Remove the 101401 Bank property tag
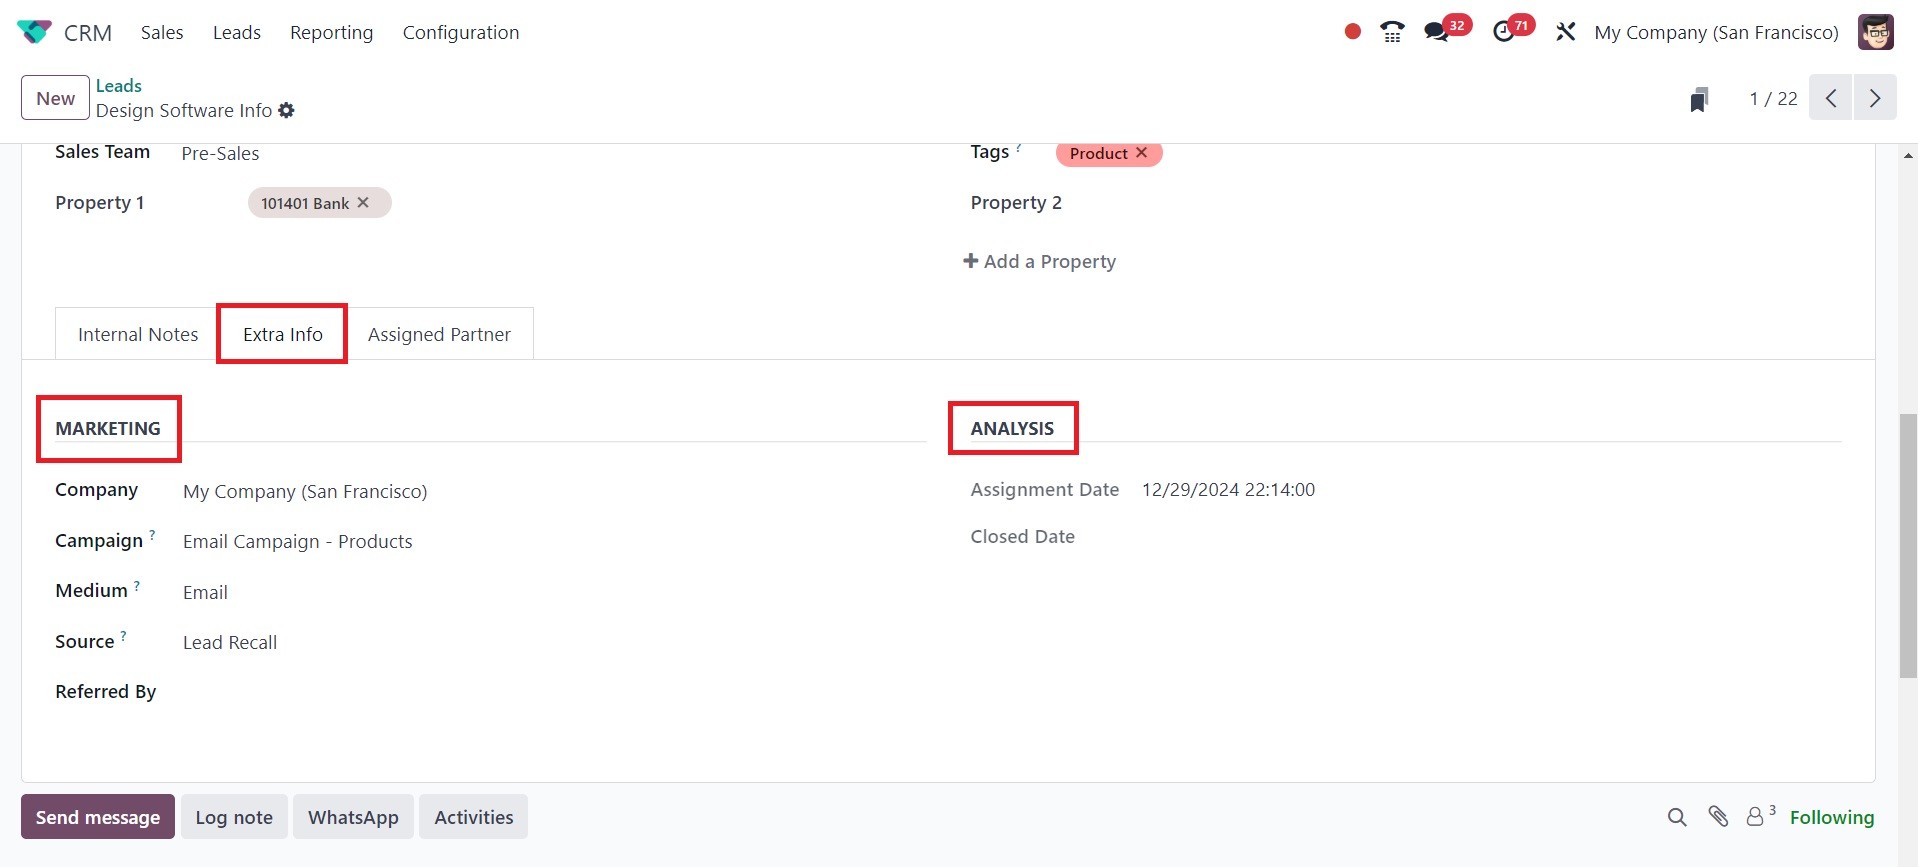 coord(363,203)
